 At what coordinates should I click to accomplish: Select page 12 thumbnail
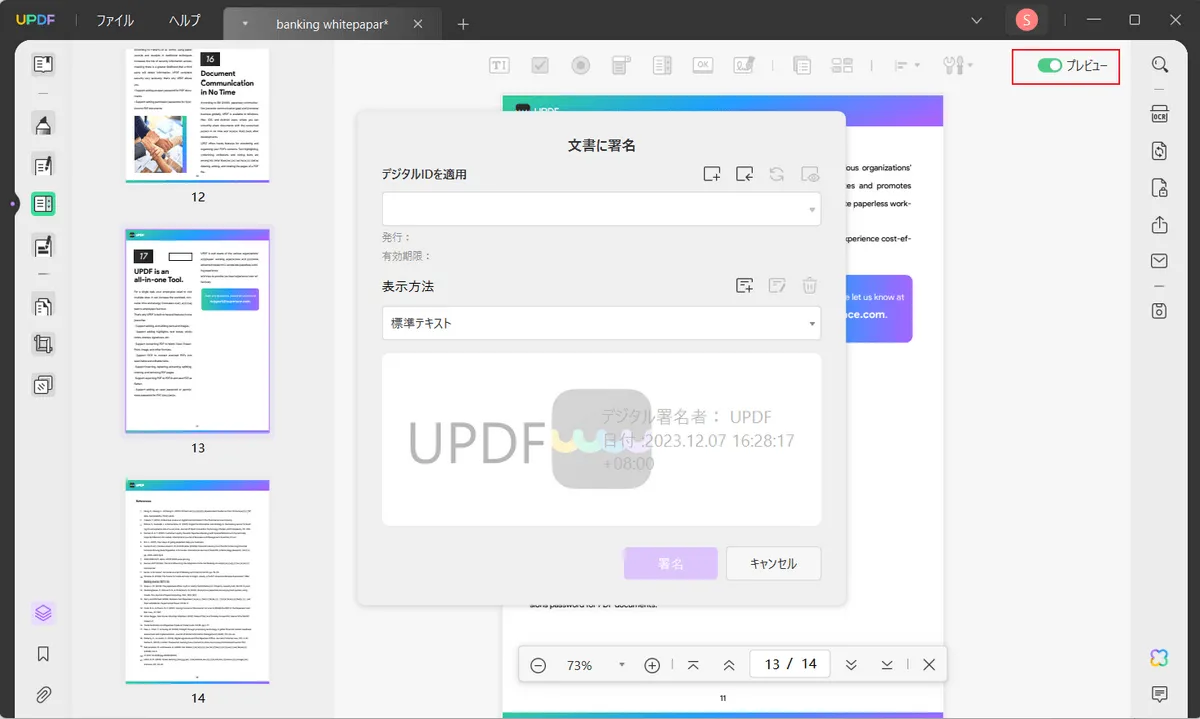(197, 115)
